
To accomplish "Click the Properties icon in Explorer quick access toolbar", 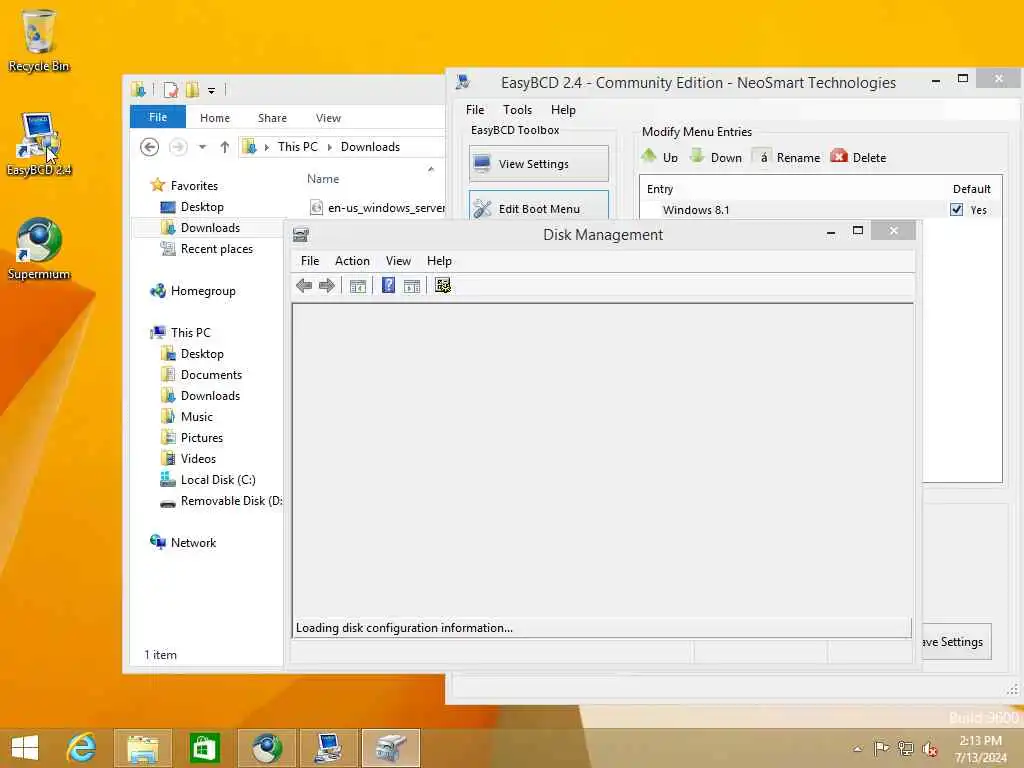I will pos(170,89).
